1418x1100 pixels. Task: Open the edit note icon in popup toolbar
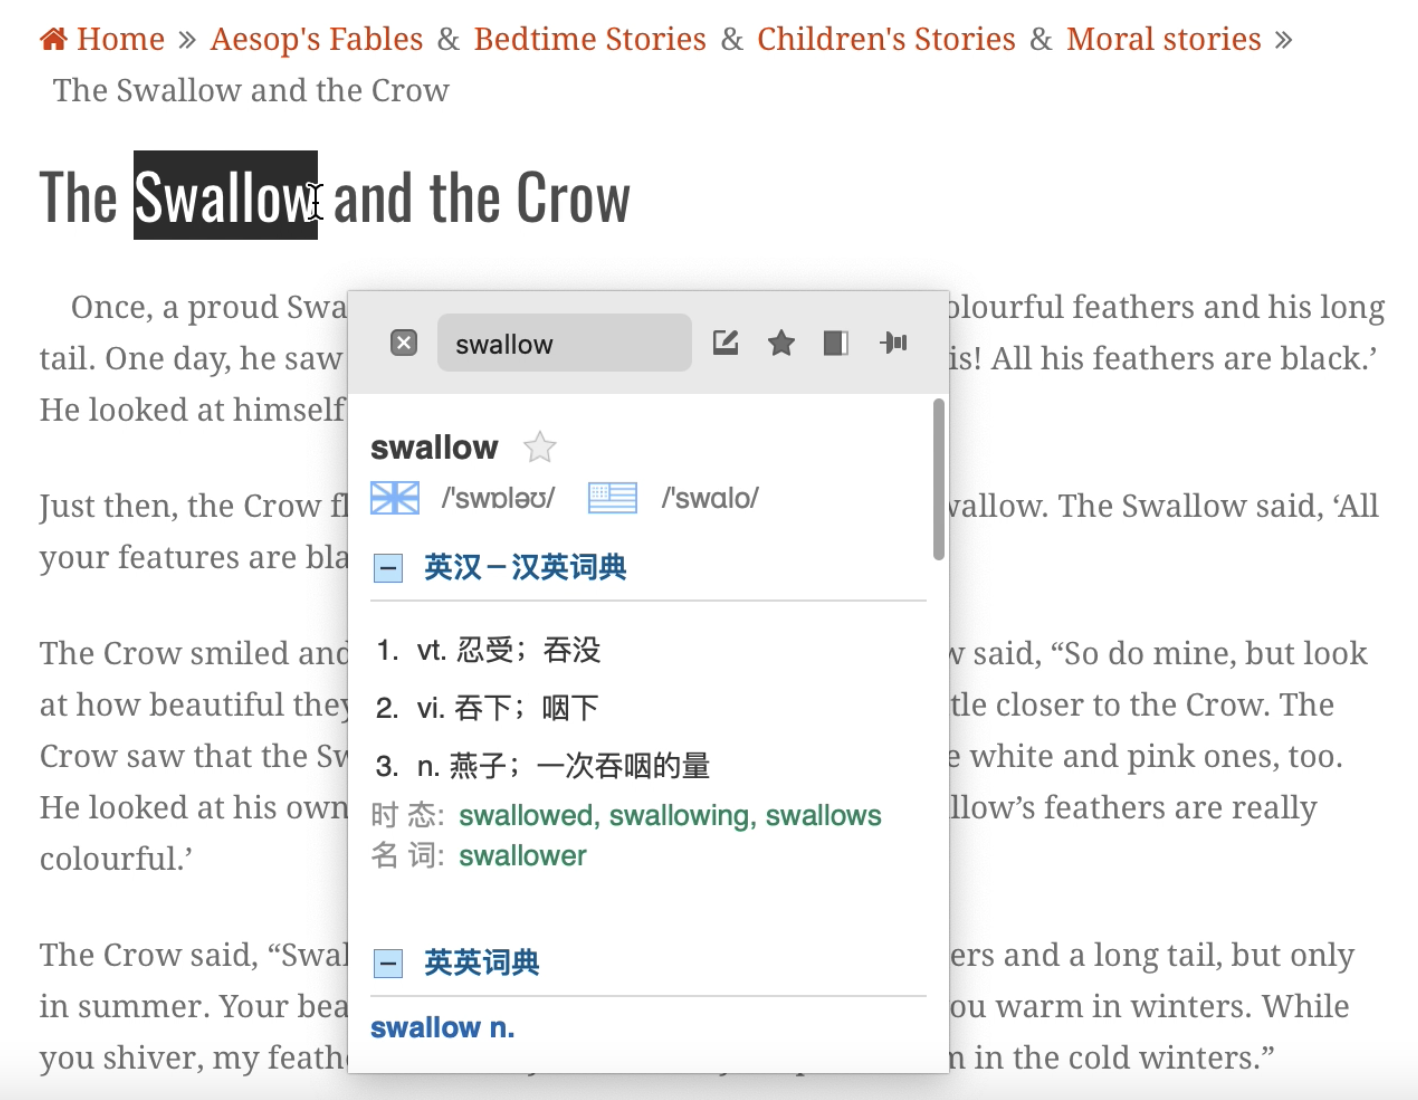pos(725,343)
